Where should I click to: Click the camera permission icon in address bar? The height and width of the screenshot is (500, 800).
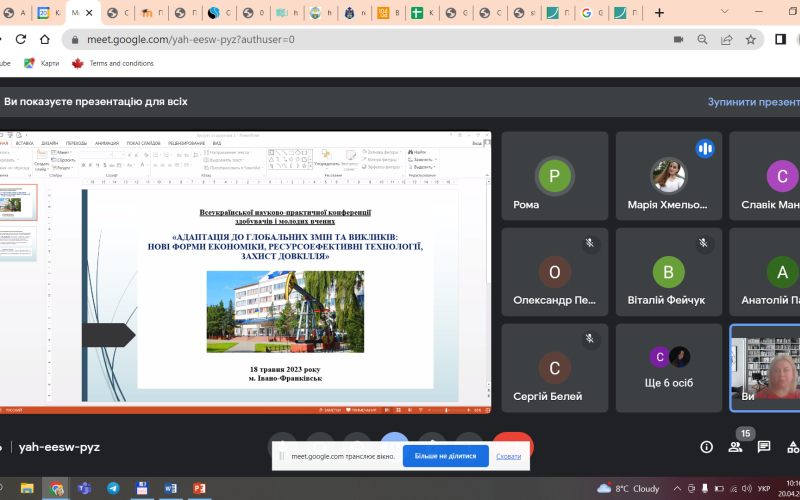tap(678, 39)
